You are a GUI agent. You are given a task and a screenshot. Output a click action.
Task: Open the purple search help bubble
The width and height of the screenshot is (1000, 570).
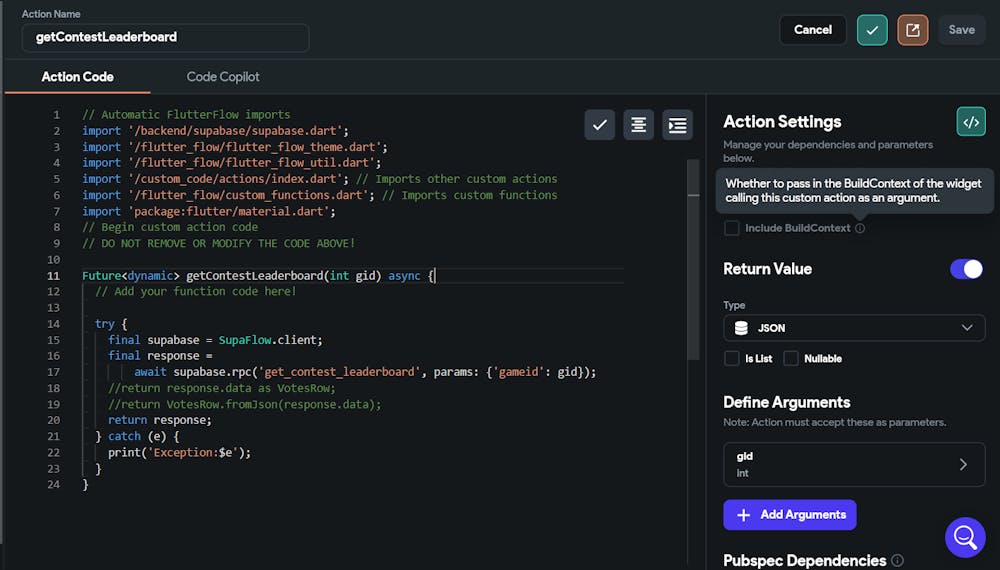965,537
